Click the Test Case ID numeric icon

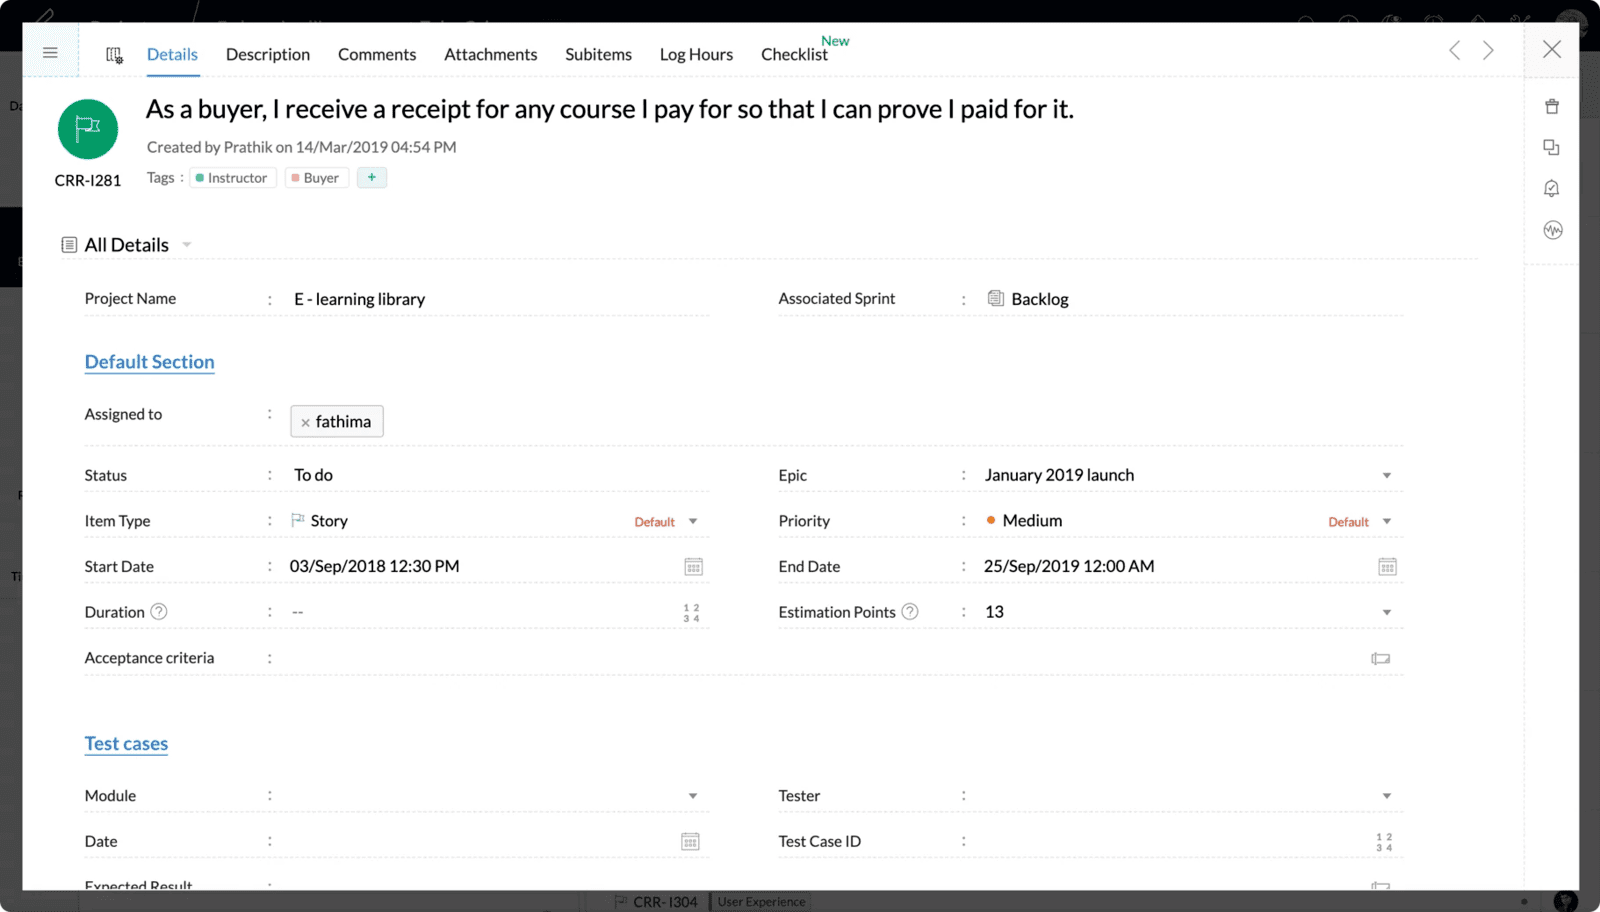click(x=1384, y=843)
